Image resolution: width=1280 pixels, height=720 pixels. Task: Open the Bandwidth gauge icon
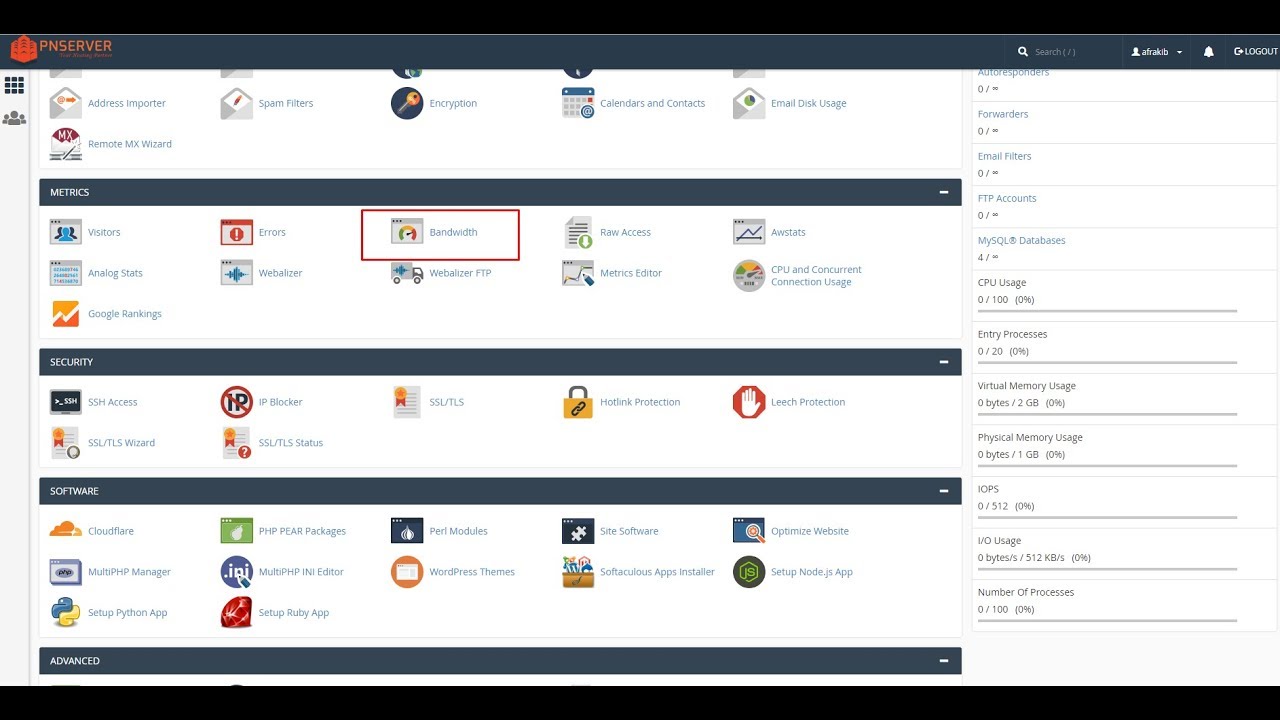[x=407, y=232]
